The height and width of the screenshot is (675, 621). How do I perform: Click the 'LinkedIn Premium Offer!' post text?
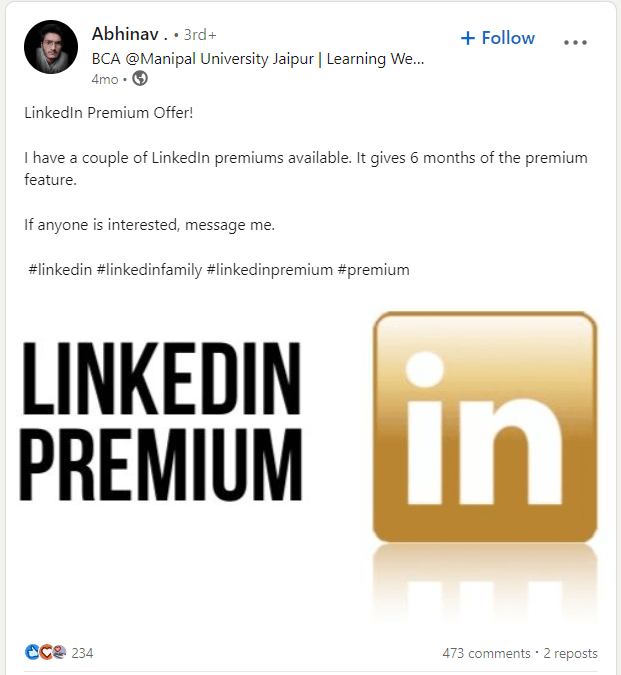(108, 111)
